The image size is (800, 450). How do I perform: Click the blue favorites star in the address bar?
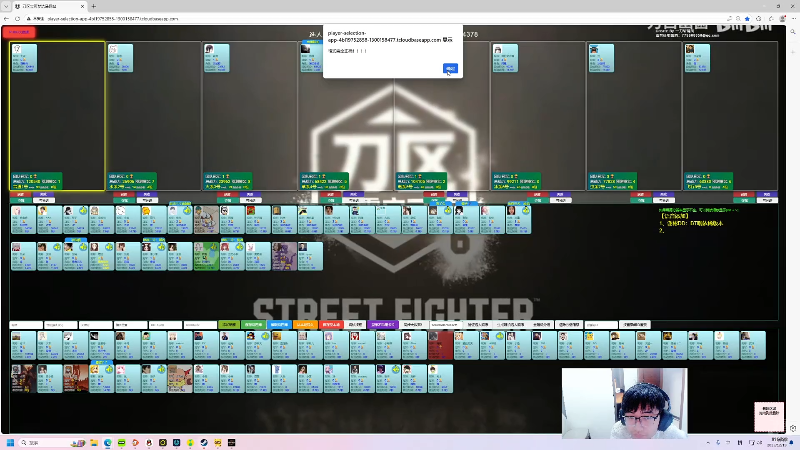pos(747,18)
